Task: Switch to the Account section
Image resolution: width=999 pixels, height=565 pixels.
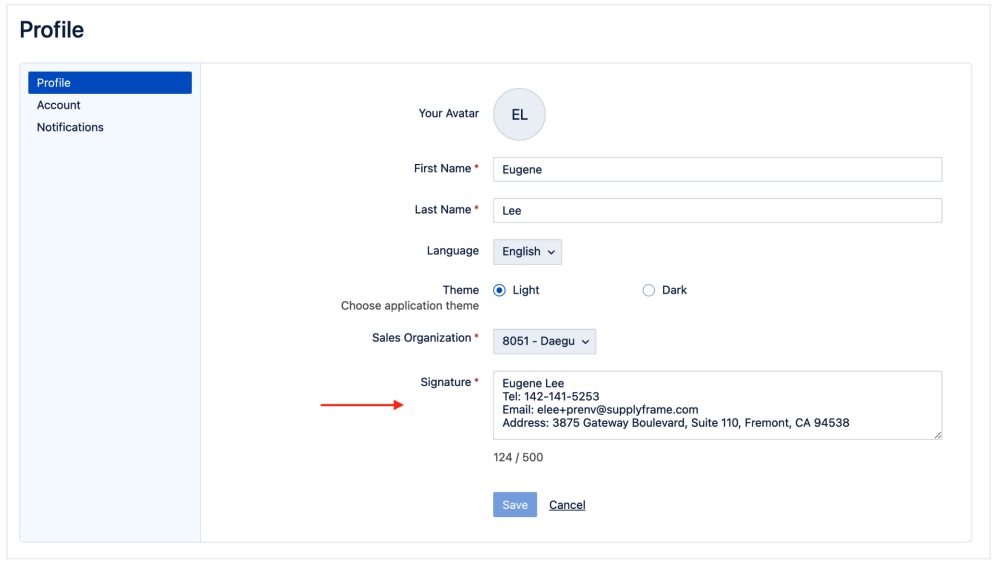Action: 59,105
